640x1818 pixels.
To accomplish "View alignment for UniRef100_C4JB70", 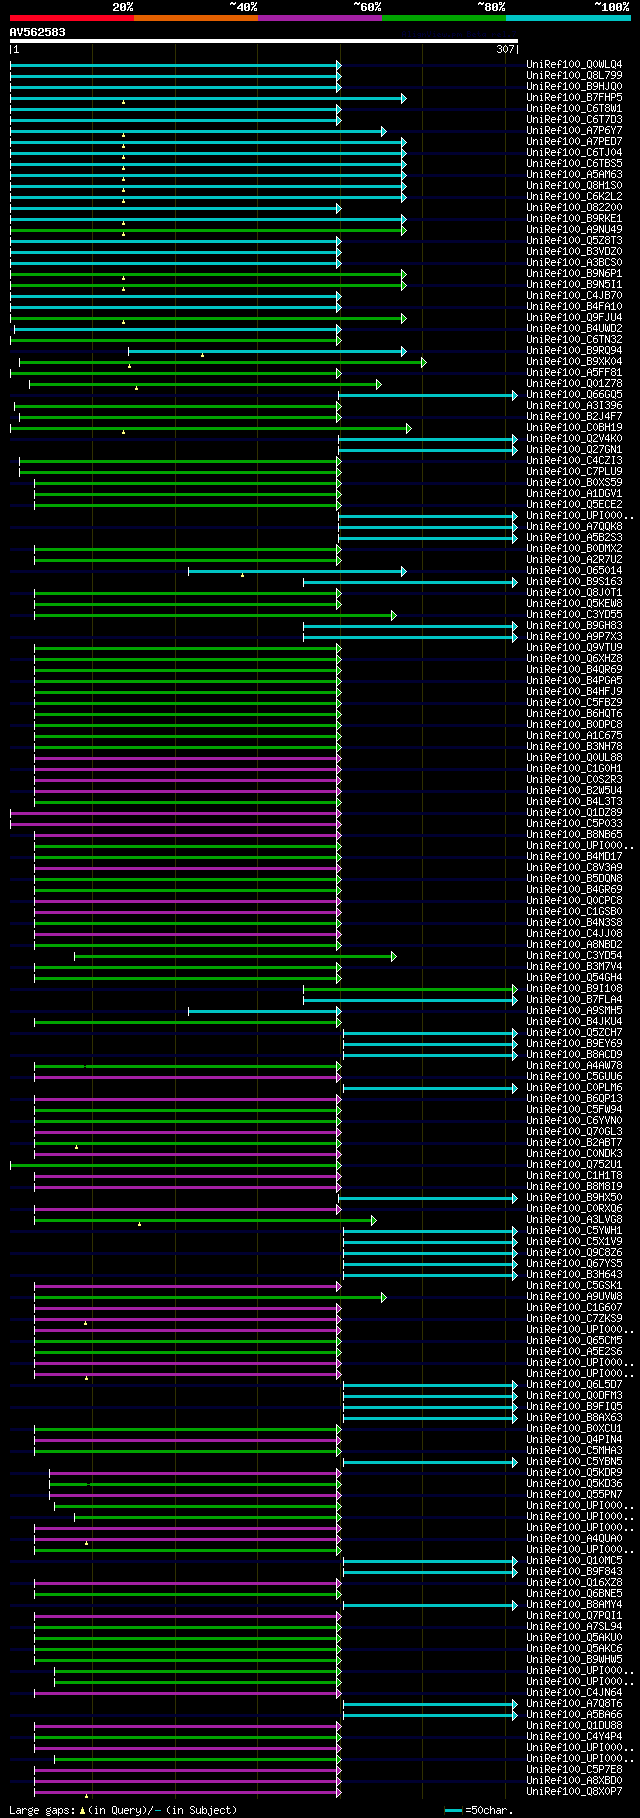I will [x=574, y=296].
